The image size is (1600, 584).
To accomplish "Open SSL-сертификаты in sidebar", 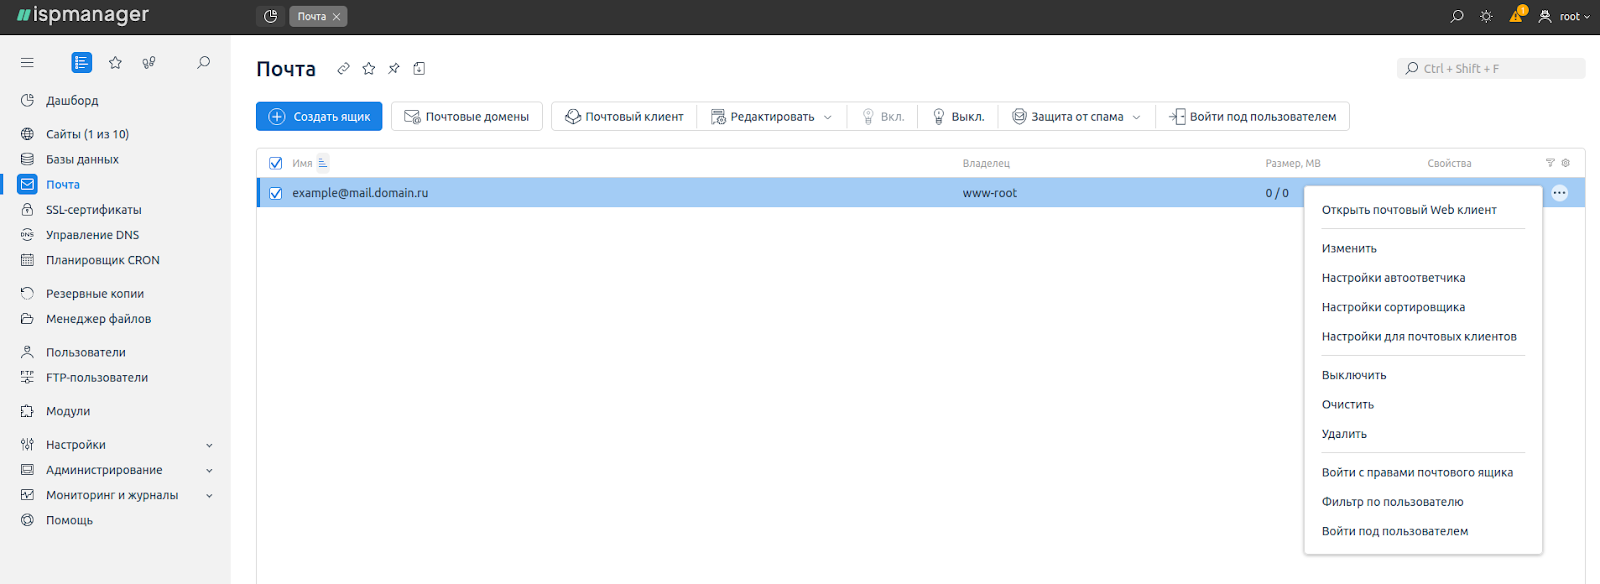I will pos(93,210).
